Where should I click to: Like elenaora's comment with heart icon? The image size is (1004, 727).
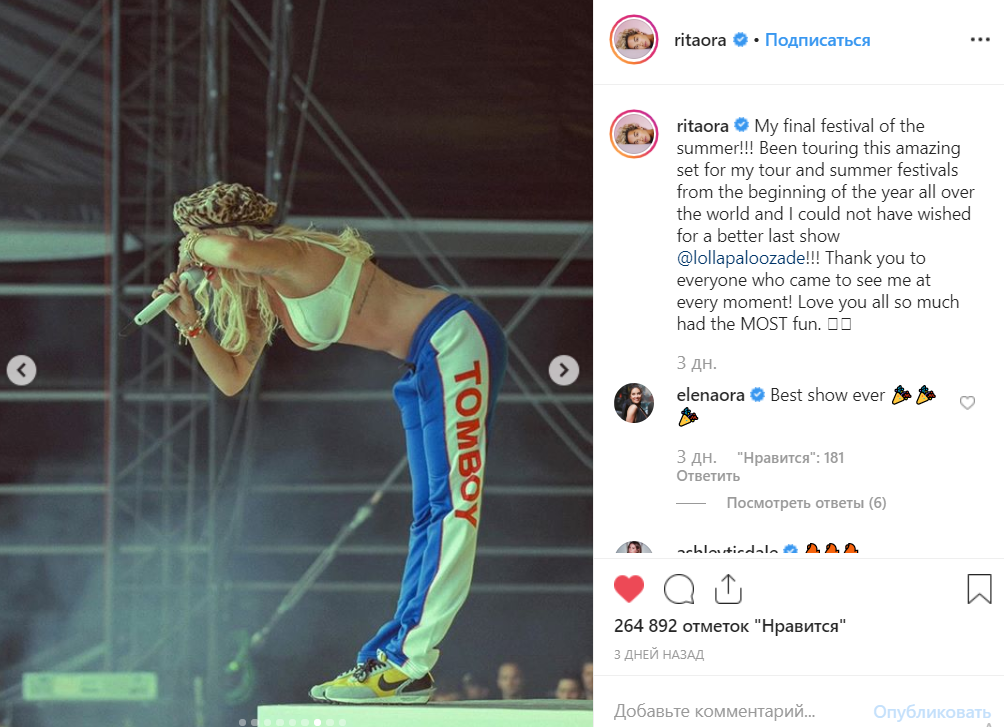click(x=967, y=402)
